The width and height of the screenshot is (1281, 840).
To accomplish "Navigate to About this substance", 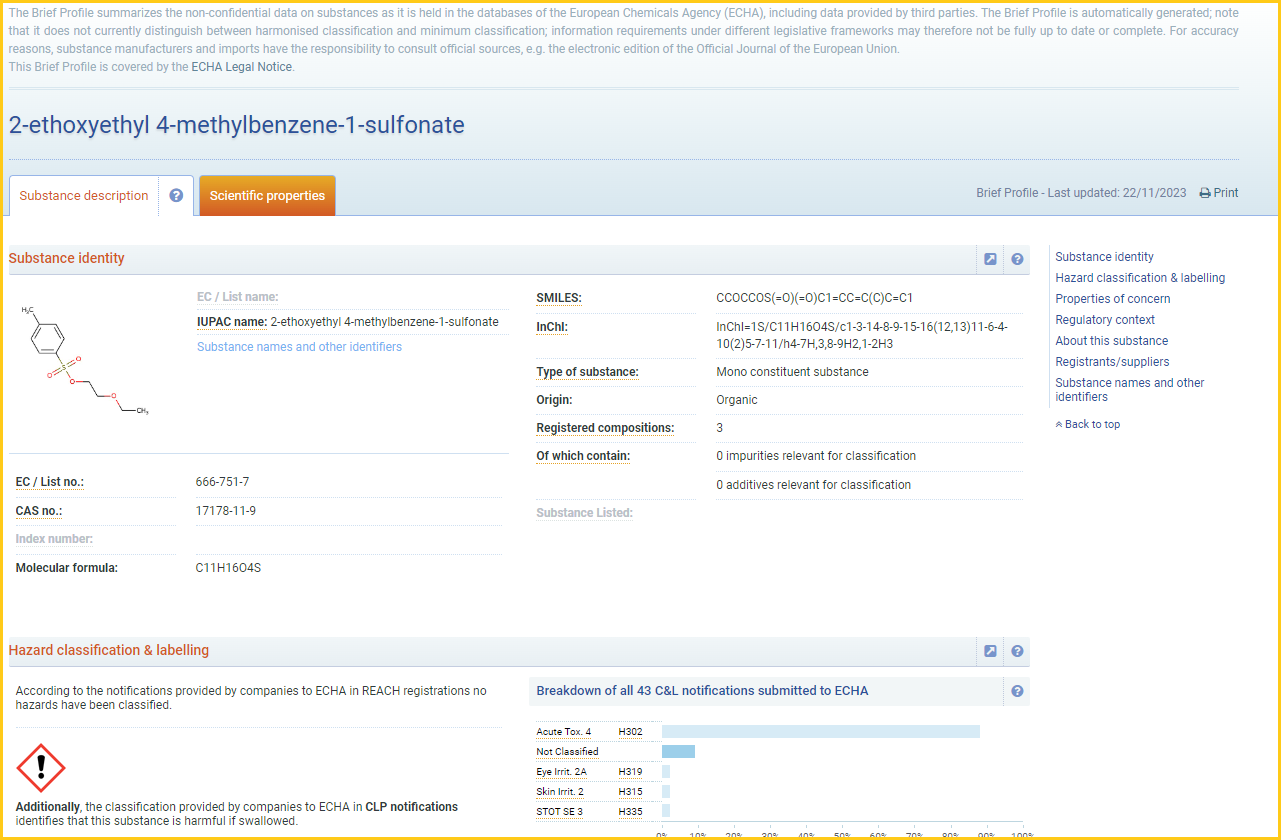I will (1111, 341).
